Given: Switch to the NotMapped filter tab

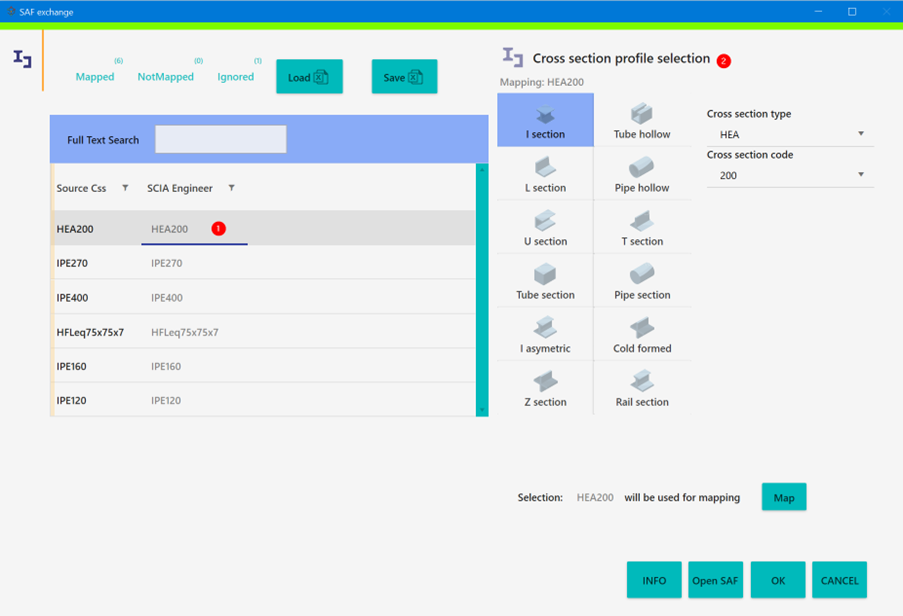Looking at the screenshot, I should 165,77.
